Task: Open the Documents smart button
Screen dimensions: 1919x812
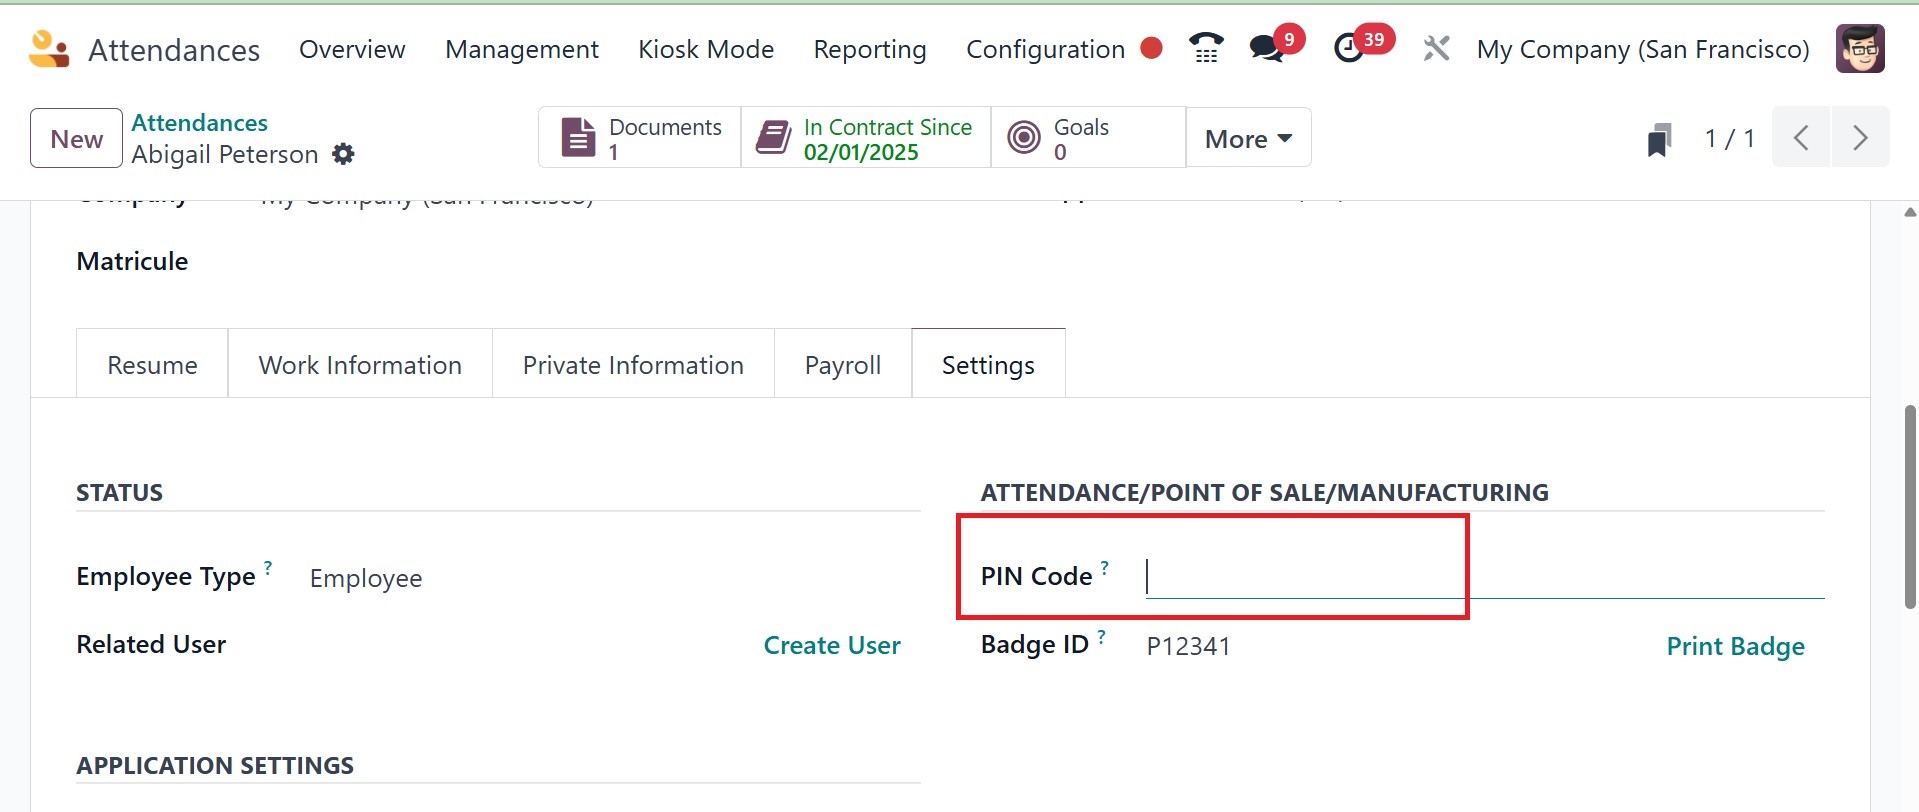Action: [x=640, y=138]
